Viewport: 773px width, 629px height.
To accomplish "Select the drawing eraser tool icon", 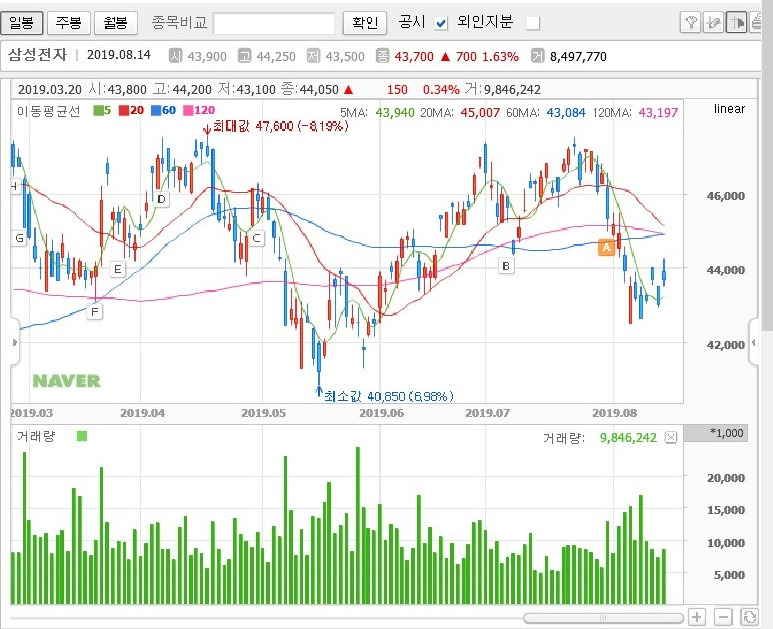I will (x=713, y=22).
